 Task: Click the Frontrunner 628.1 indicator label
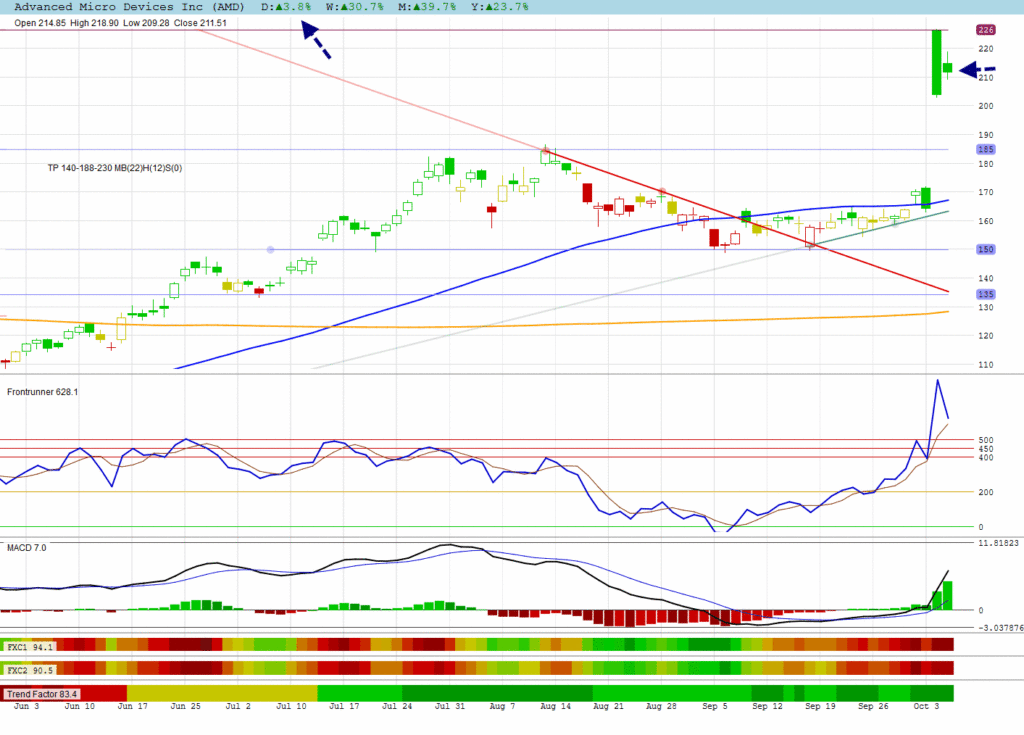click(x=43, y=392)
